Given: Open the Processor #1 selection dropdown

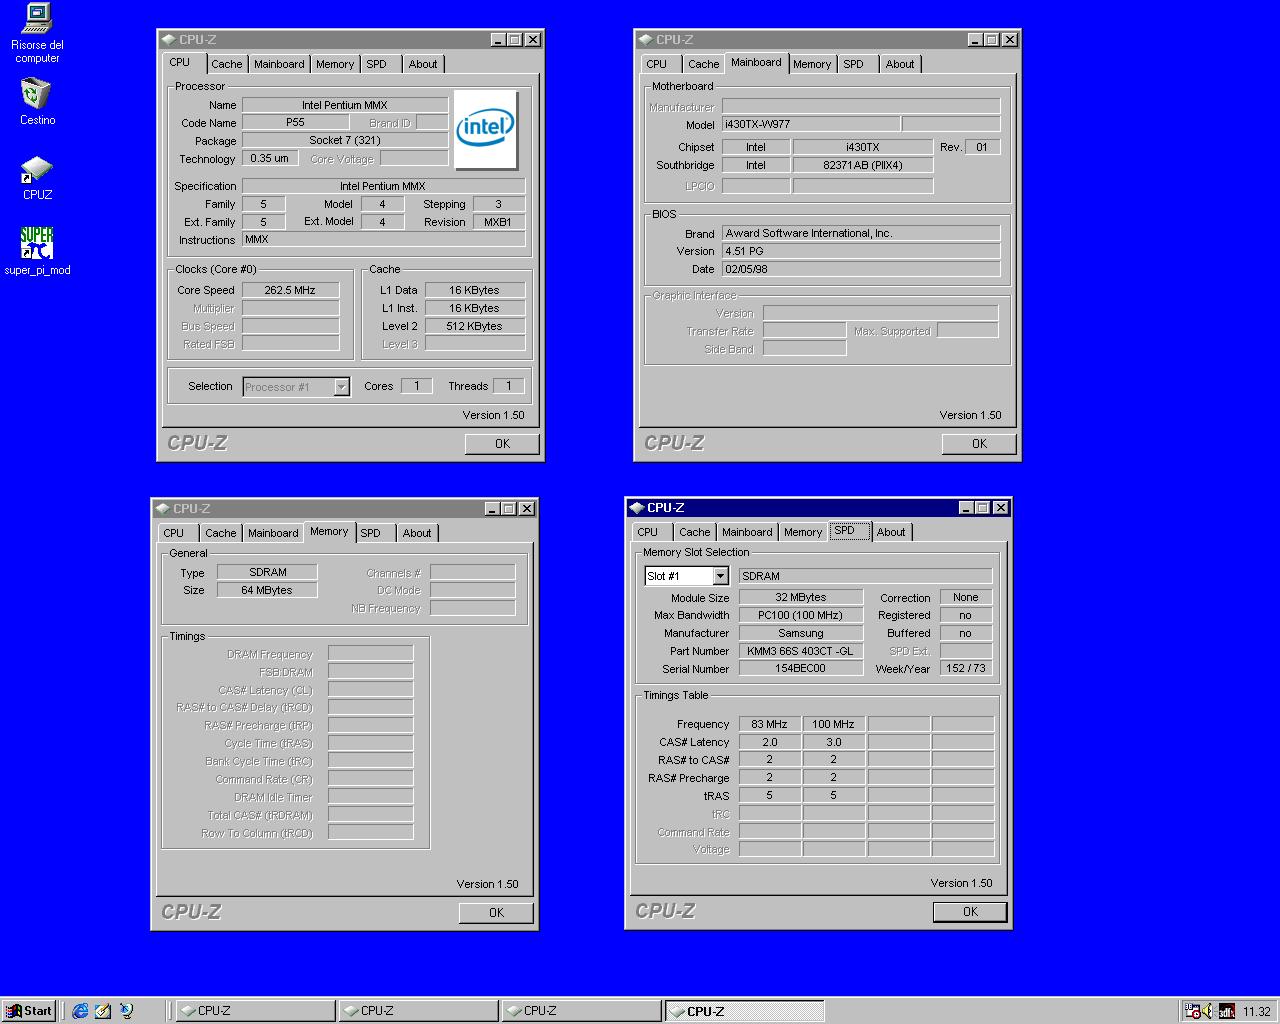Looking at the screenshot, I should tap(341, 387).
